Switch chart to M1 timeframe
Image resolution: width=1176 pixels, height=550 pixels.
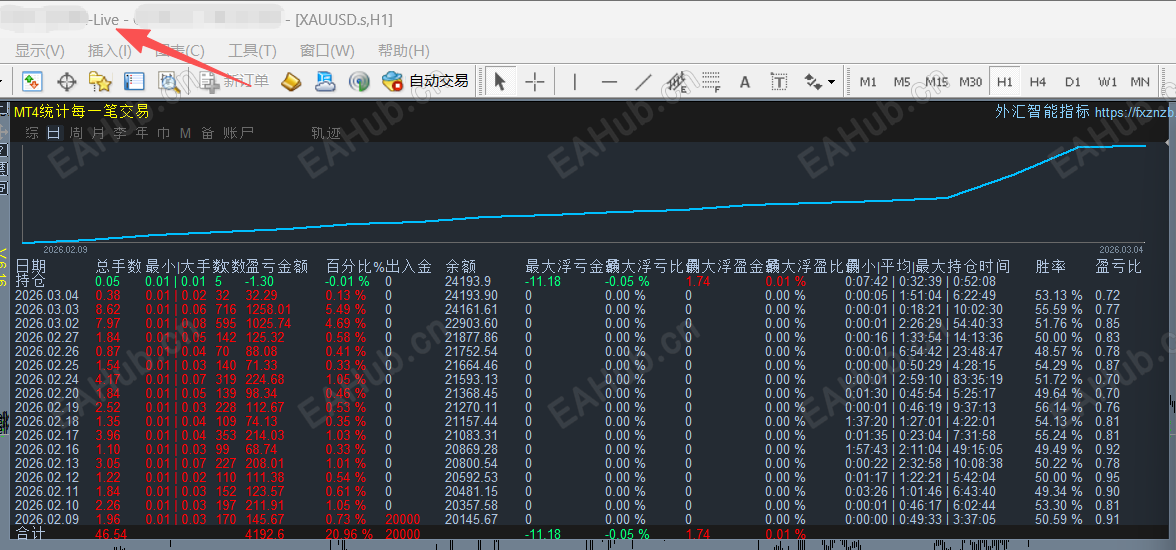[x=868, y=82]
